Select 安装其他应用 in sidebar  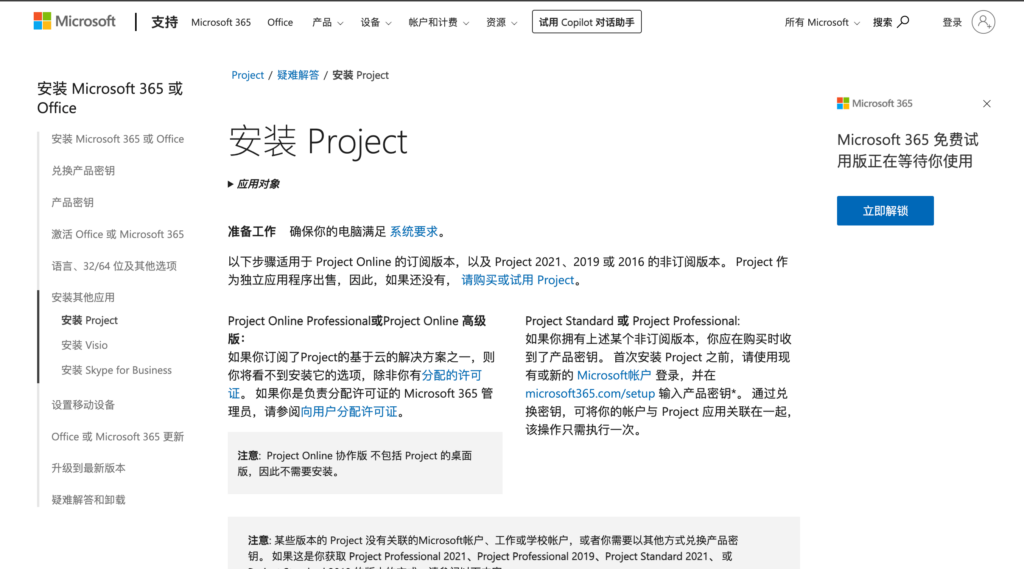pyautogui.click(x=83, y=297)
